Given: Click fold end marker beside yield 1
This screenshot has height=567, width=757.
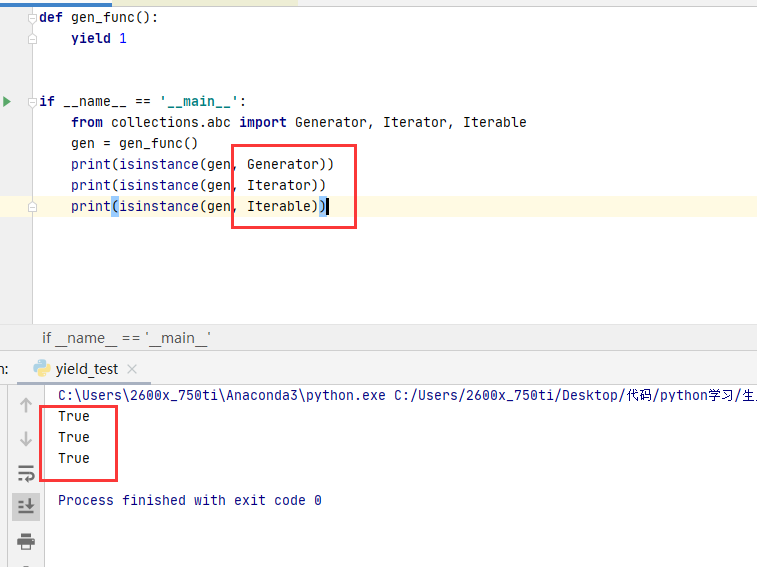Looking at the screenshot, I should pos(32,39).
